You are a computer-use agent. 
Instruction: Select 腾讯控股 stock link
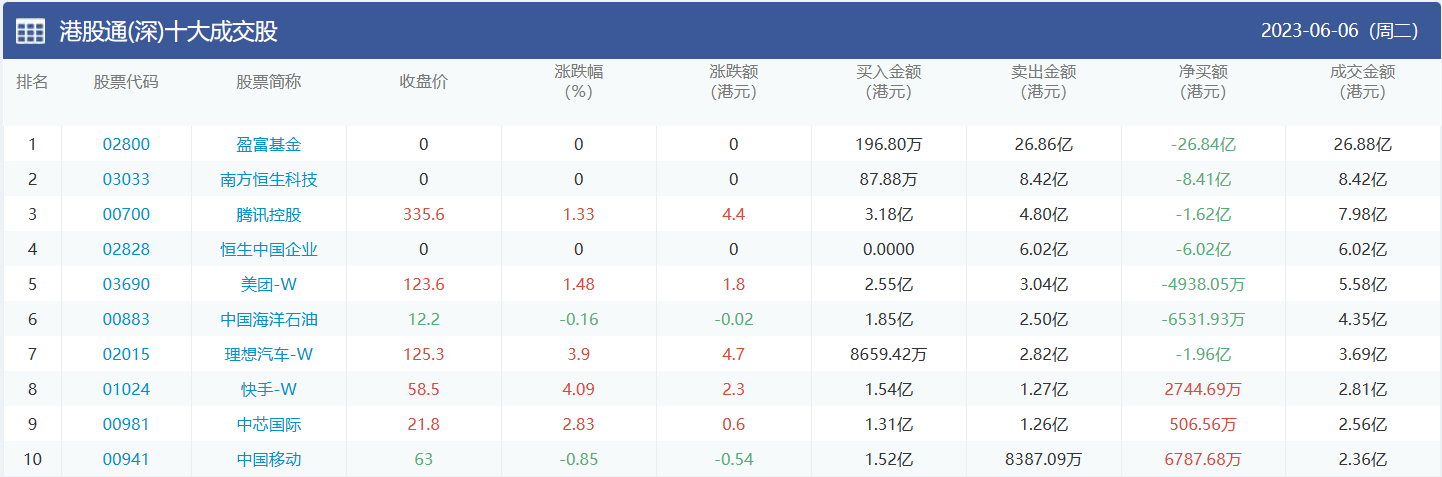coord(269,214)
